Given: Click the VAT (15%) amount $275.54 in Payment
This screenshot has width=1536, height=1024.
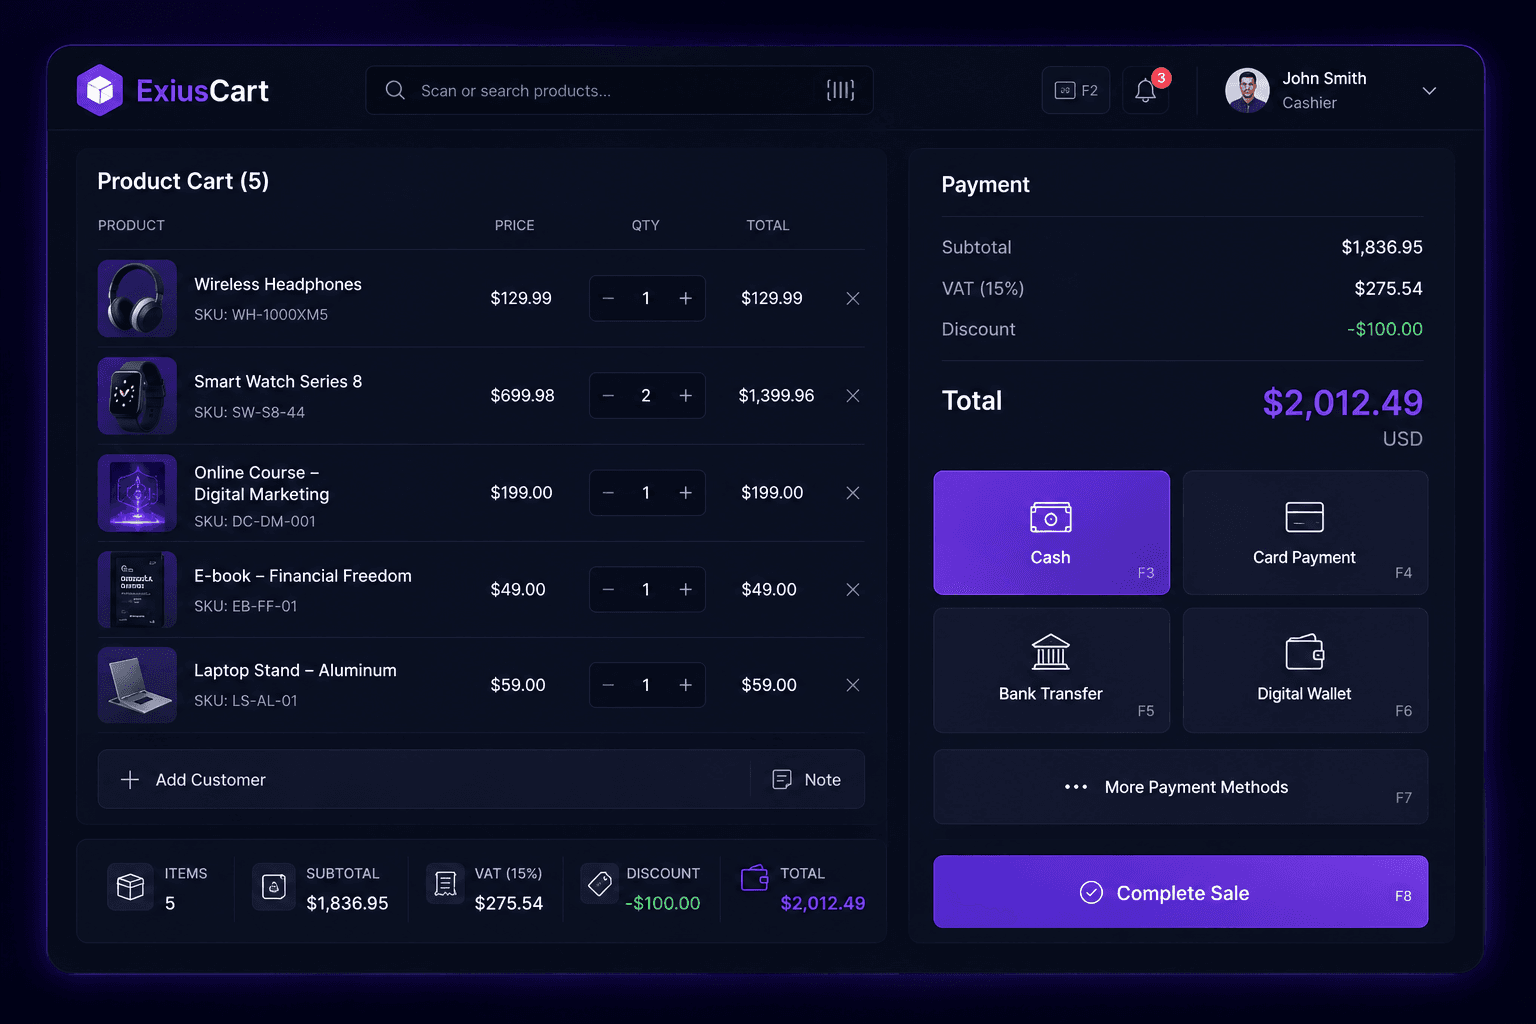Looking at the screenshot, I should pyautogui.click(x=1388, y=288).
